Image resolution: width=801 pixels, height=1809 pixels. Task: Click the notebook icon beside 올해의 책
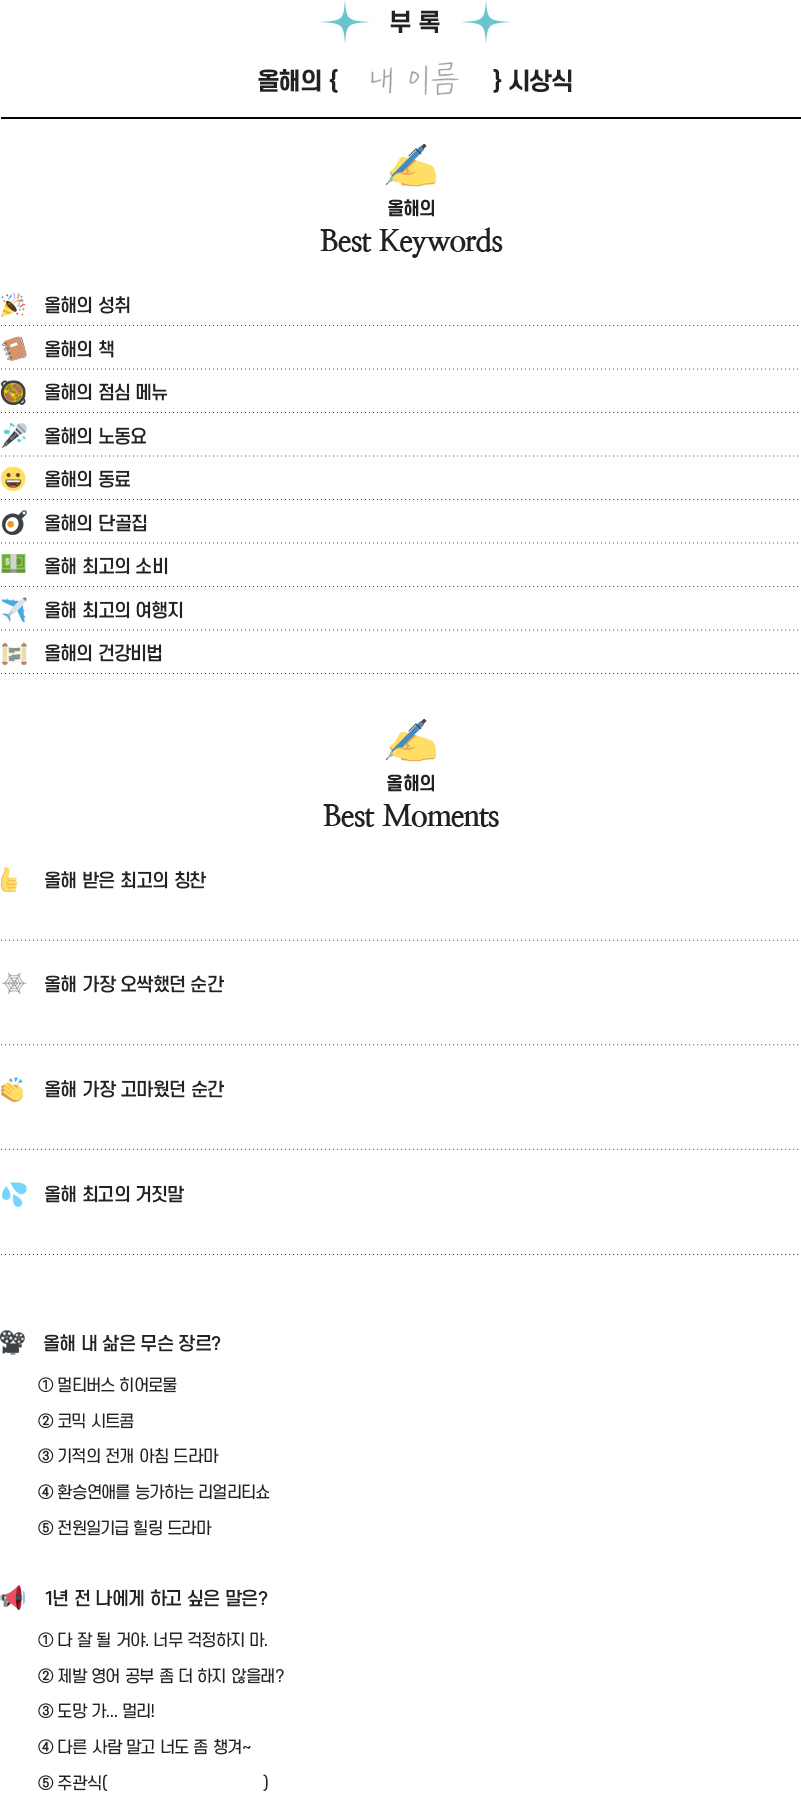(14, 349)
